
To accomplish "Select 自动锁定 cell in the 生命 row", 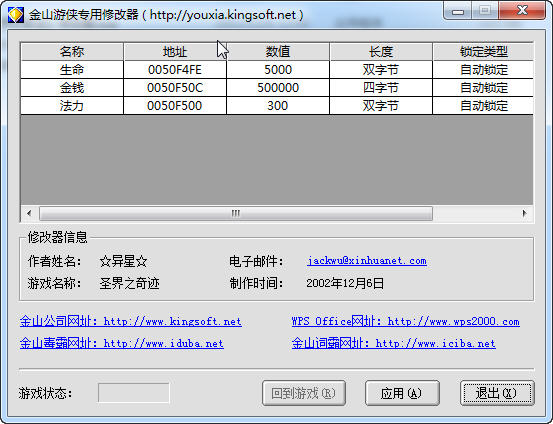I will [x=483, y=69].
